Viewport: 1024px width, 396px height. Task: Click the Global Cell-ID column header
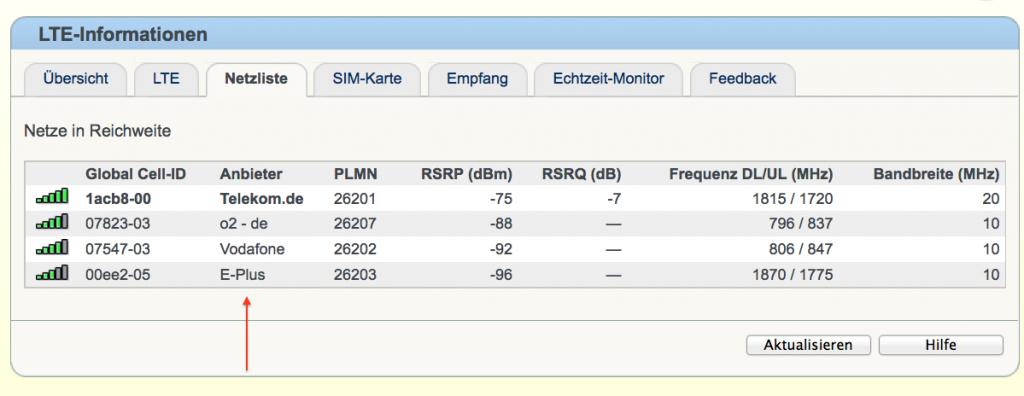click(x=136, y=174)
